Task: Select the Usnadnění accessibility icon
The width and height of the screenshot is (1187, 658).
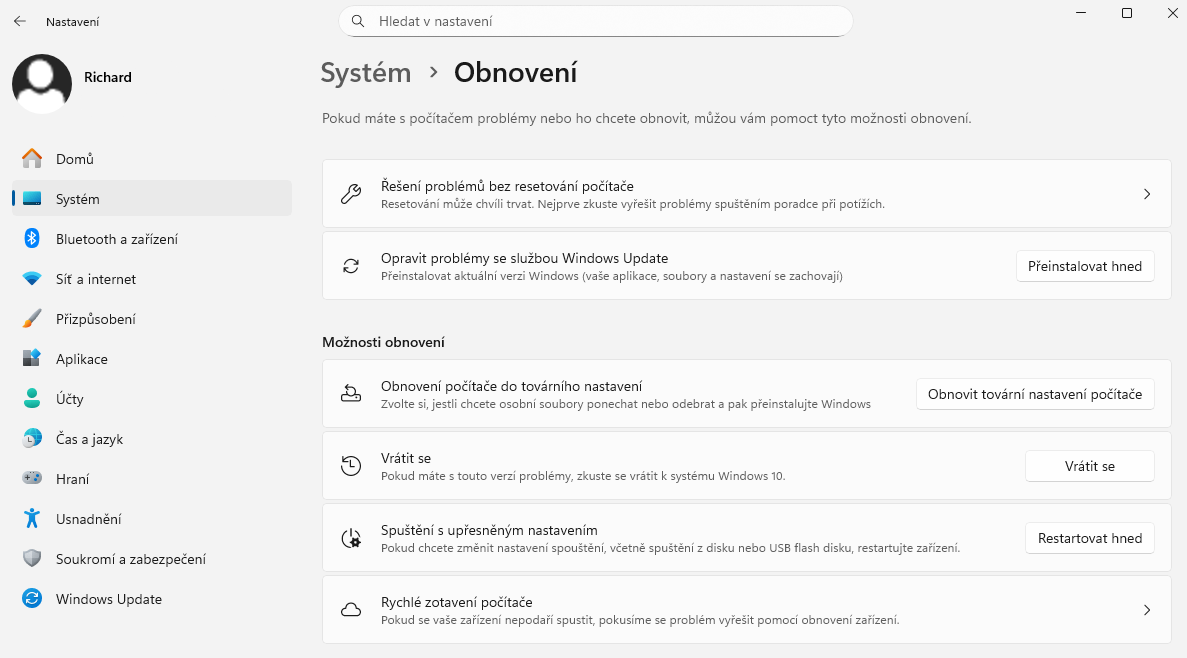Action: point(29,519)
